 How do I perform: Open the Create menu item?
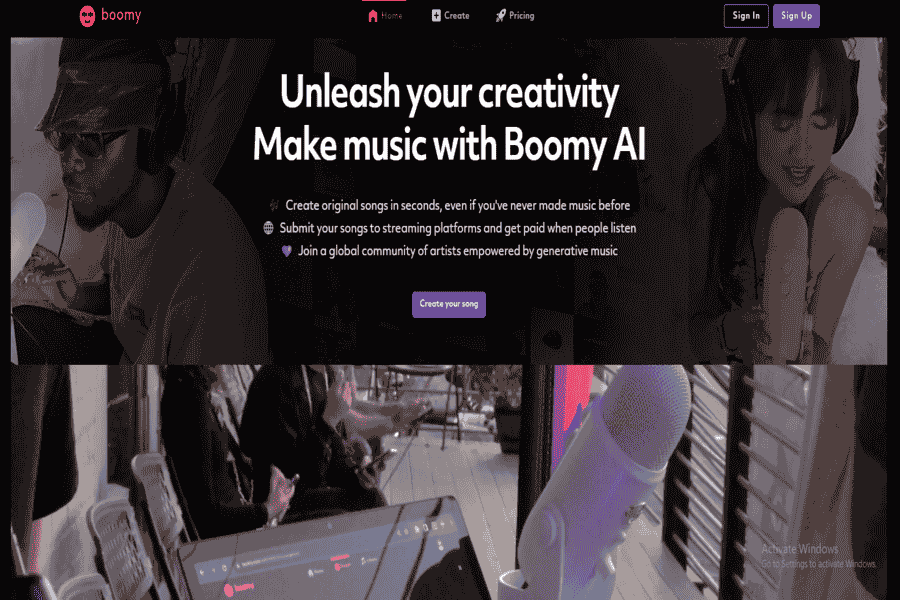pyautogui.click(x=451, y=16)
